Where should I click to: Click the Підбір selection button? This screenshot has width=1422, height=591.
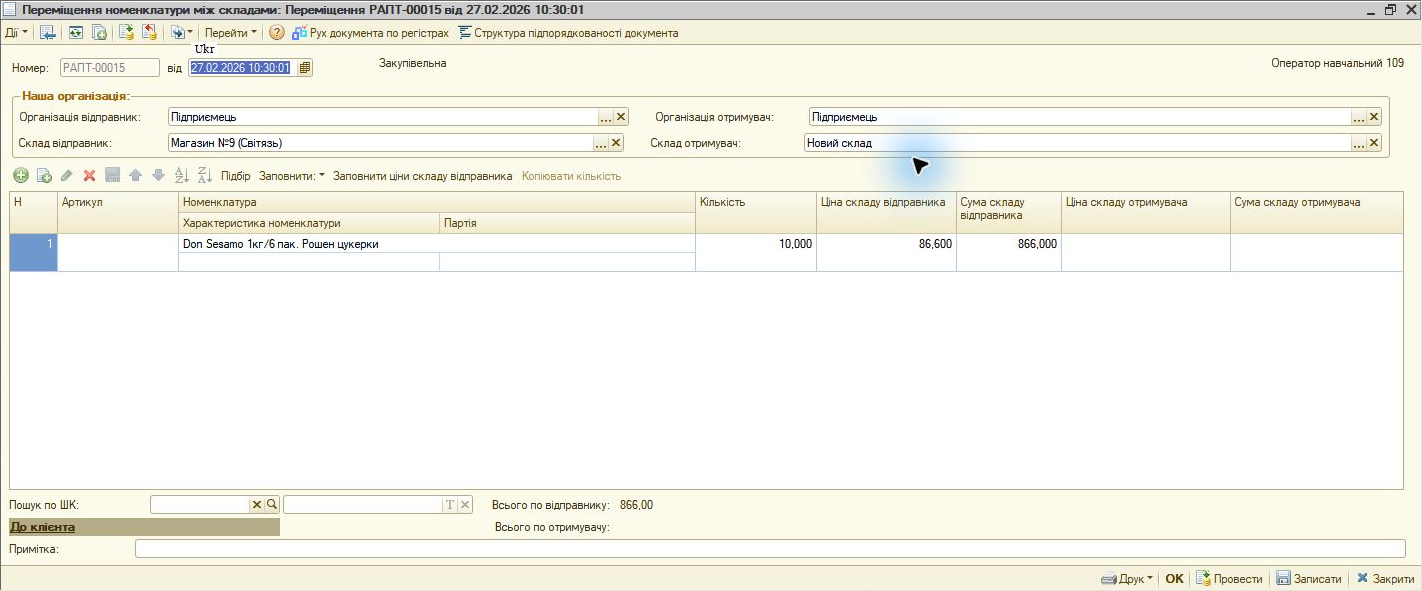point(236,176)
